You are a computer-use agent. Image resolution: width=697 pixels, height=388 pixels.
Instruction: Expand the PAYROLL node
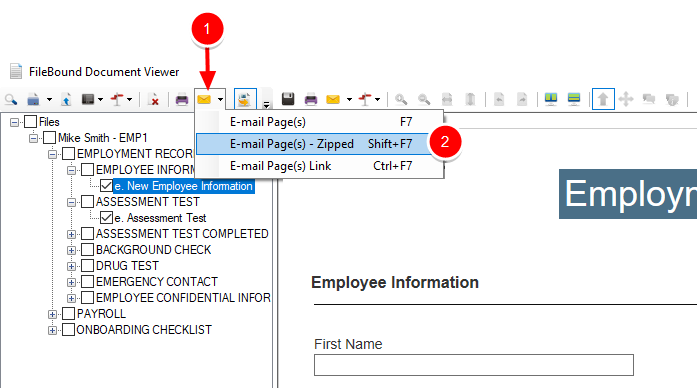52,314
